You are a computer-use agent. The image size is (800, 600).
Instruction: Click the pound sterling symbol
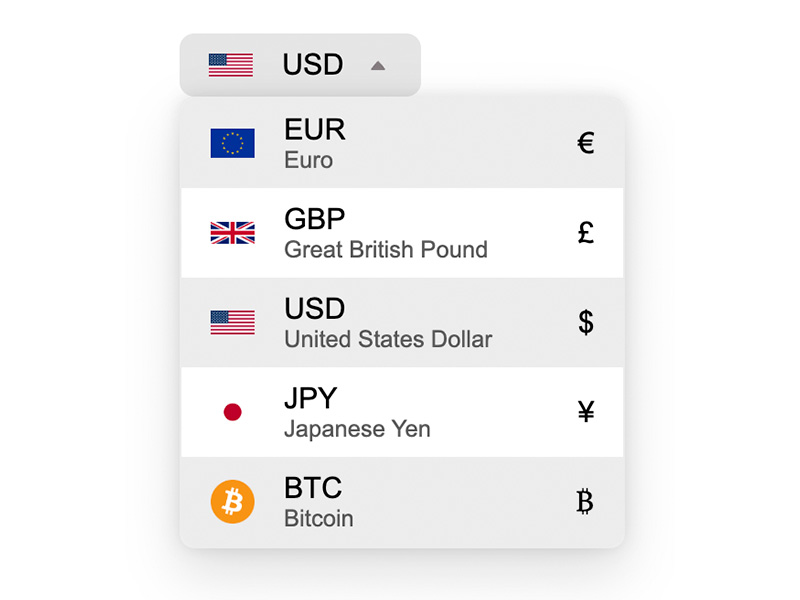point(586,233)
